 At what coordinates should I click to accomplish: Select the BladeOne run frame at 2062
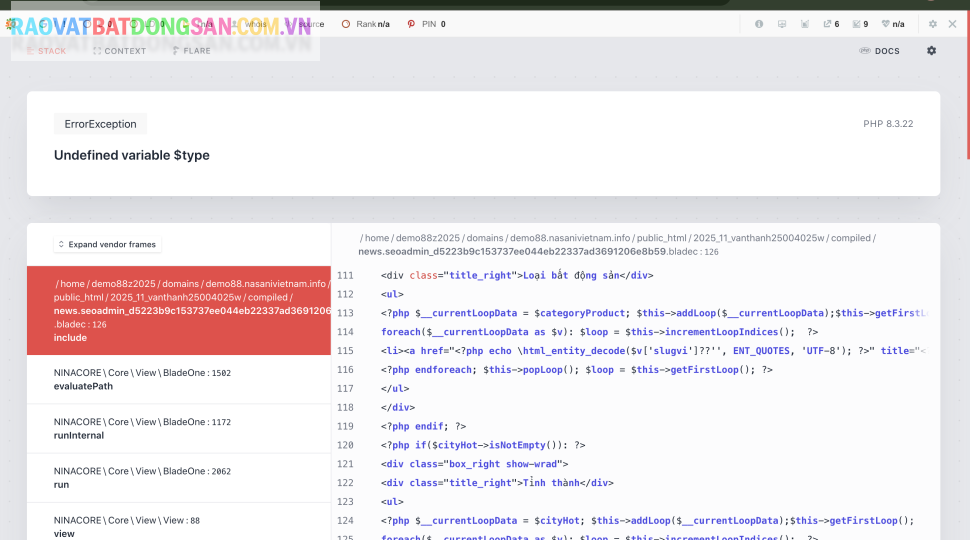(x=178, y=477)
